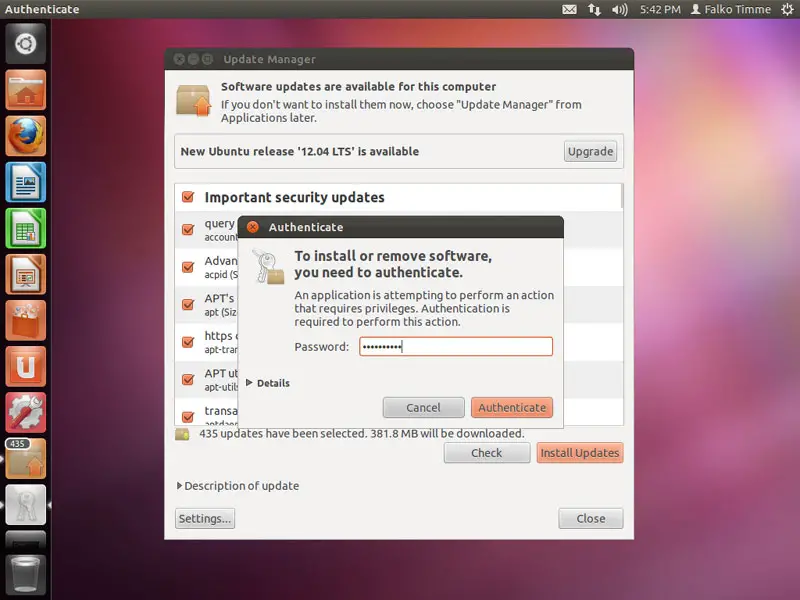The width and height of the screenshot is (800, 600).
Task: Launch Firefox from the launcher
Action: (26, 136)
